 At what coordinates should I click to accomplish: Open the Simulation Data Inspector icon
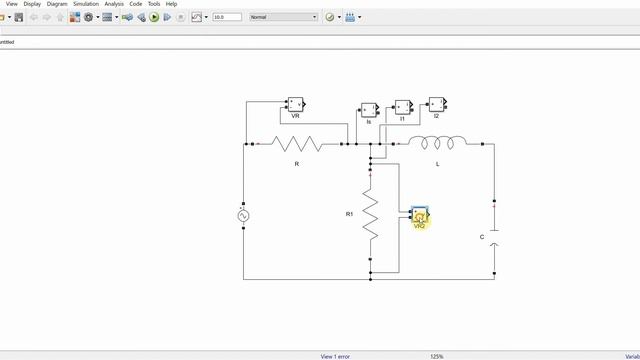[197, 17]
